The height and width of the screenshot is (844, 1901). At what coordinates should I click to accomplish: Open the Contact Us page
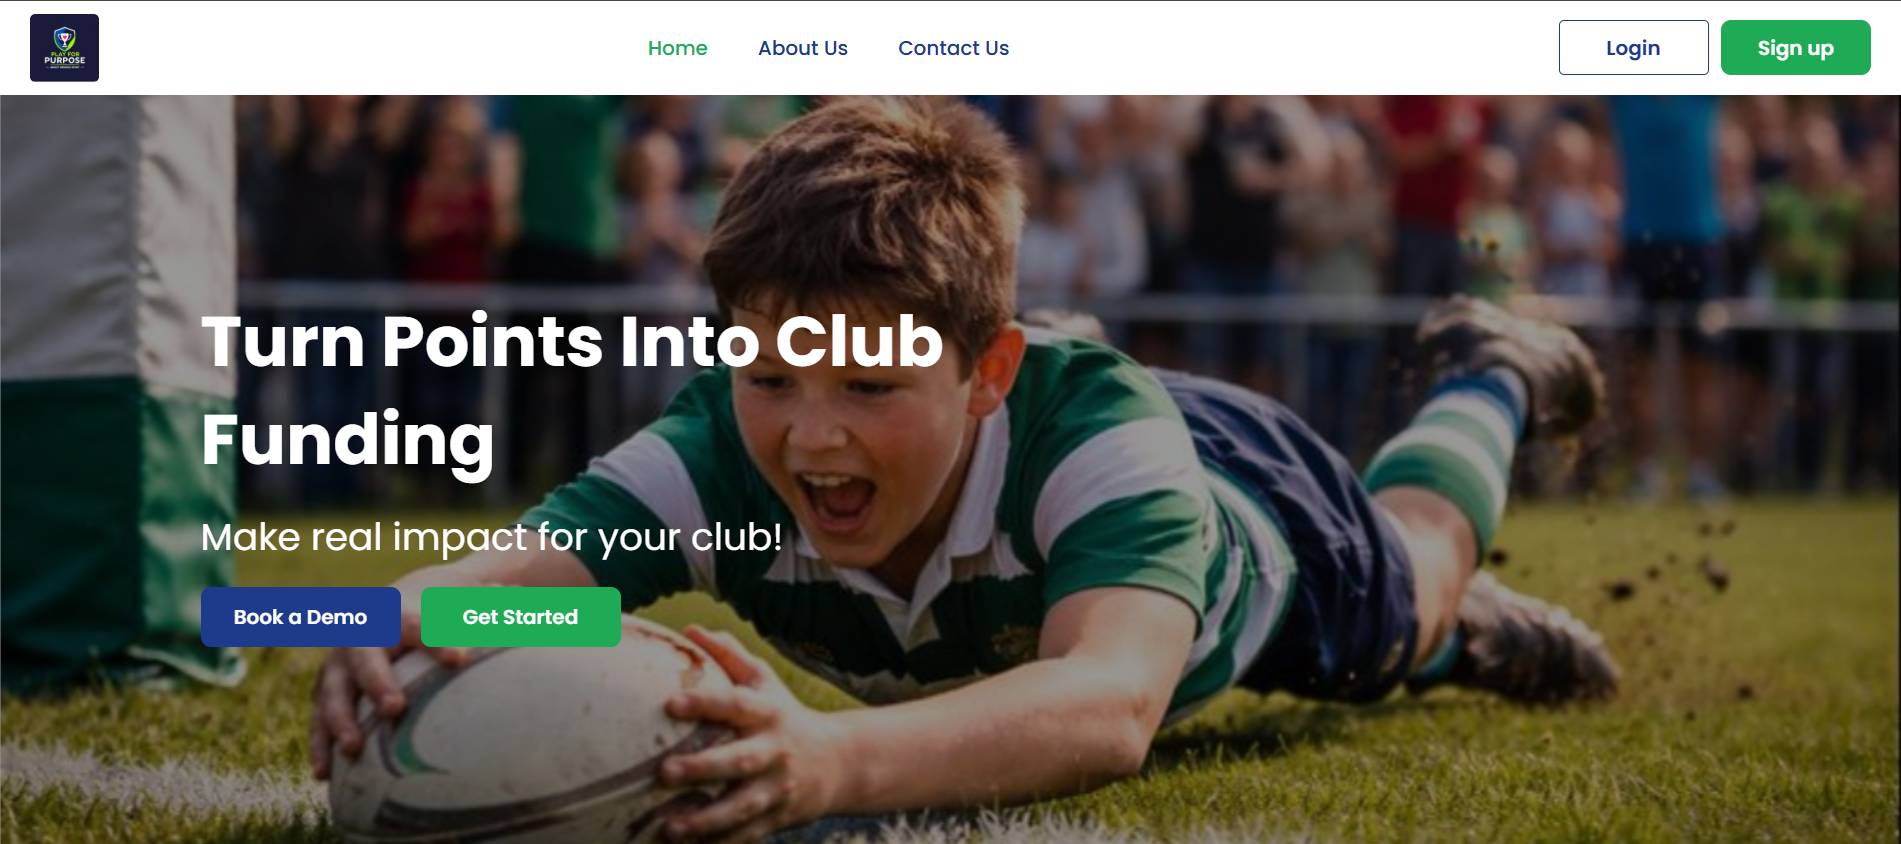[953, 48]
